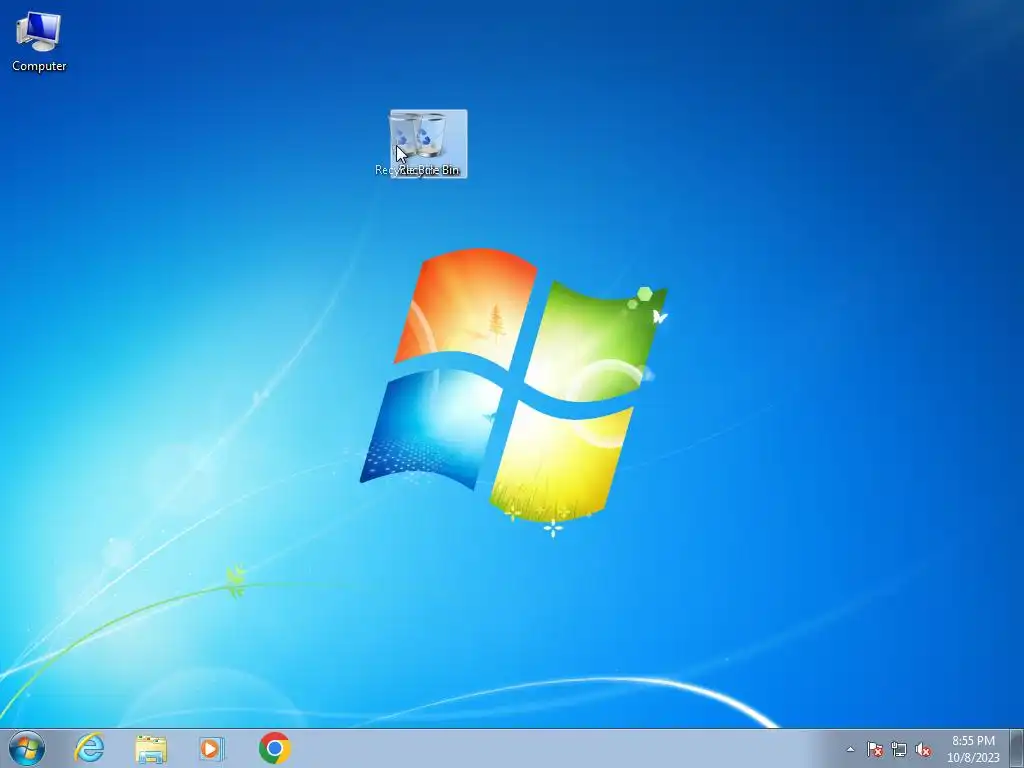Viewport: 1024px width, 768px height.
Task: Click the muted volume speaker icon
Action: click(923, 749)
